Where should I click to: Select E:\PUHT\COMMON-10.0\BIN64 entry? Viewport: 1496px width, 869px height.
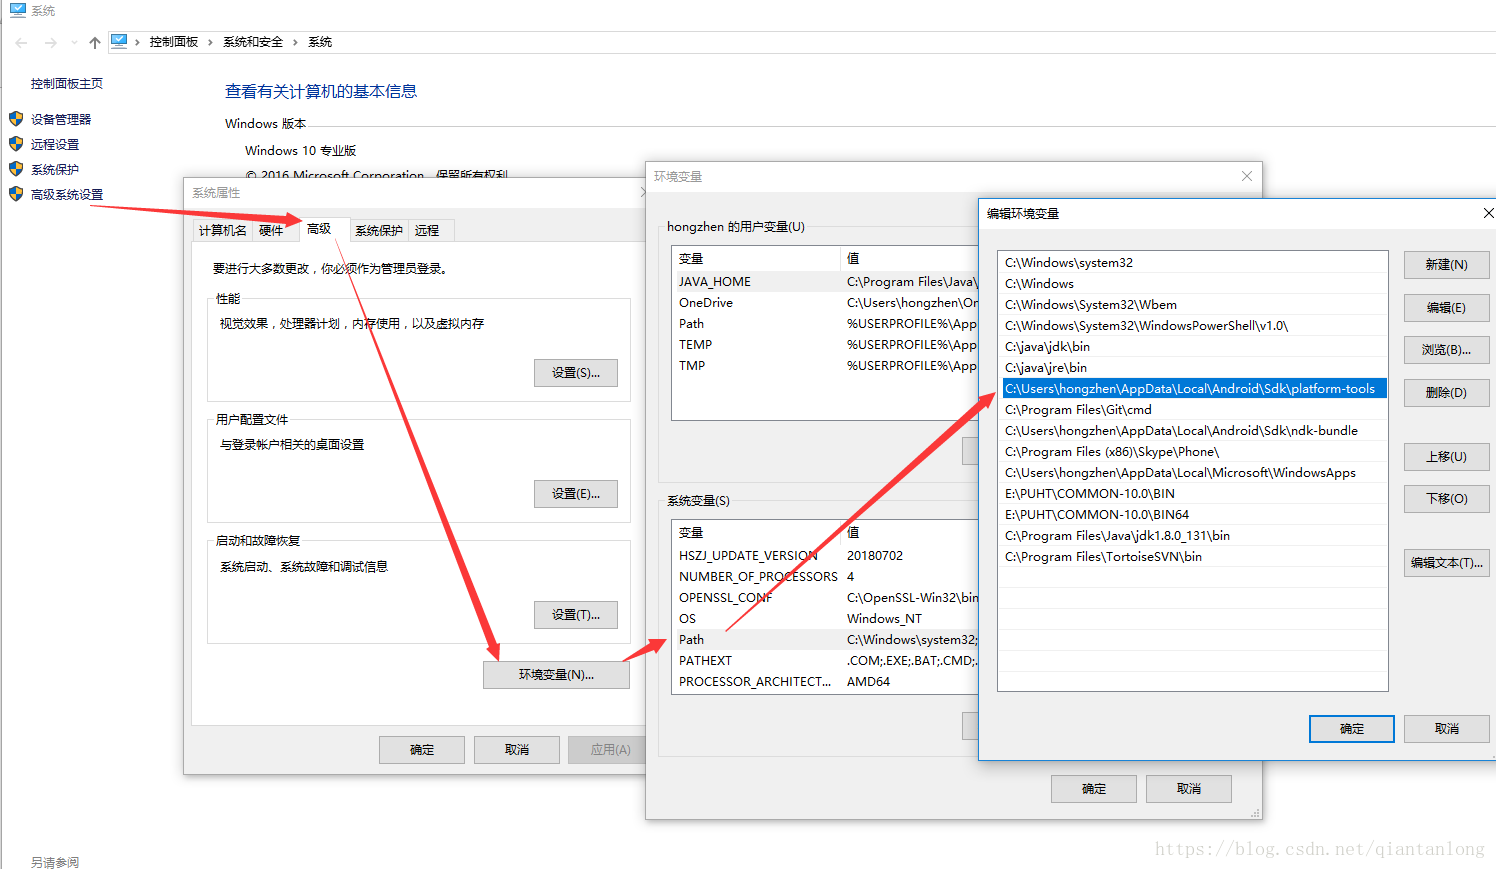1193,515
